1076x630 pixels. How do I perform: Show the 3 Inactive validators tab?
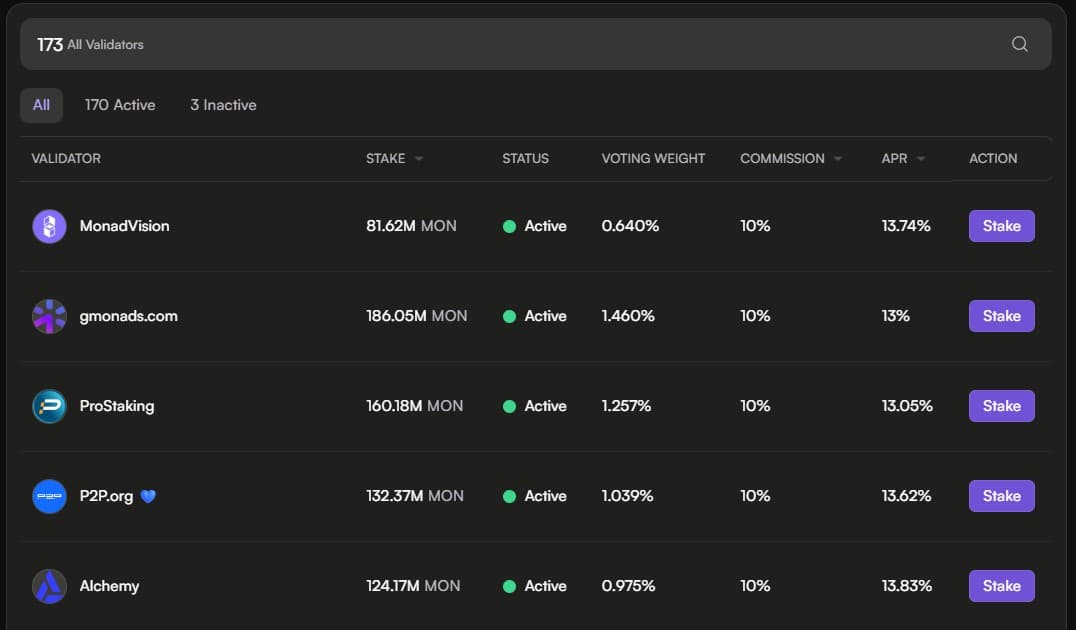tap(223, 105)
